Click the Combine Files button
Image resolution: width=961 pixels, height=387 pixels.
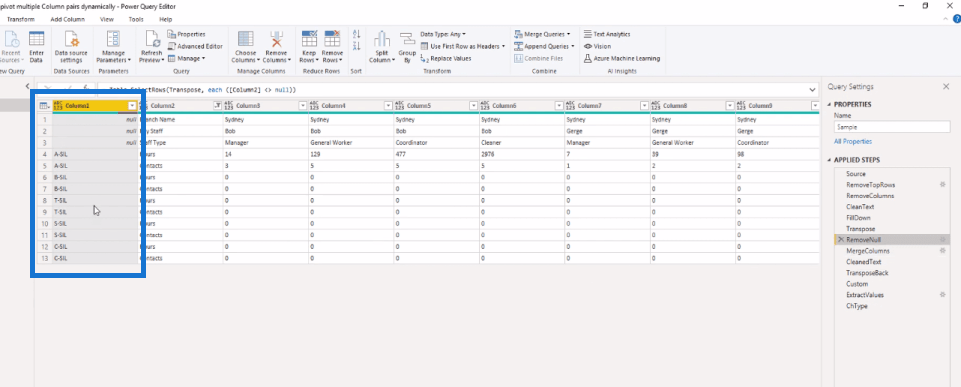pyautogui.click(x=539, y=58)
